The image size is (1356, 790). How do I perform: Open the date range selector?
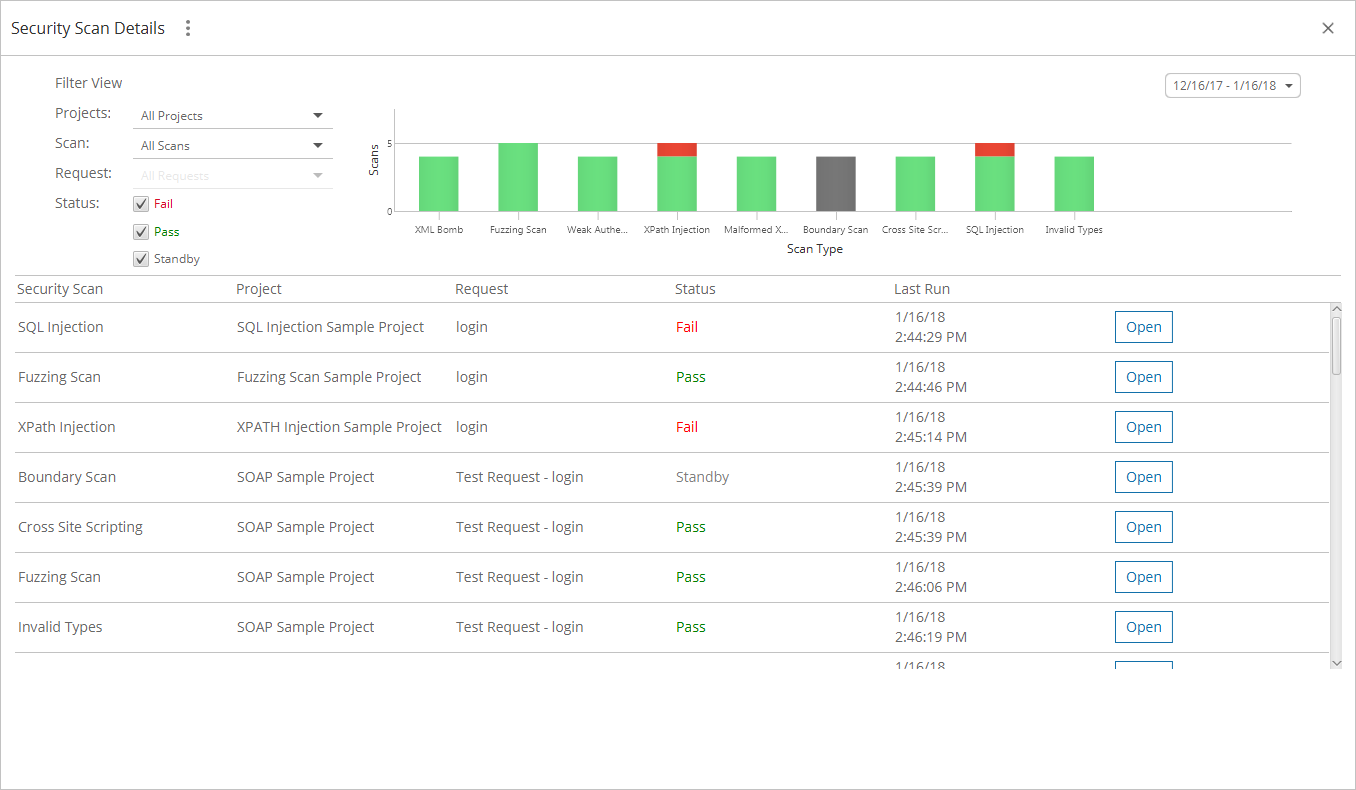tap(1232, 85)
